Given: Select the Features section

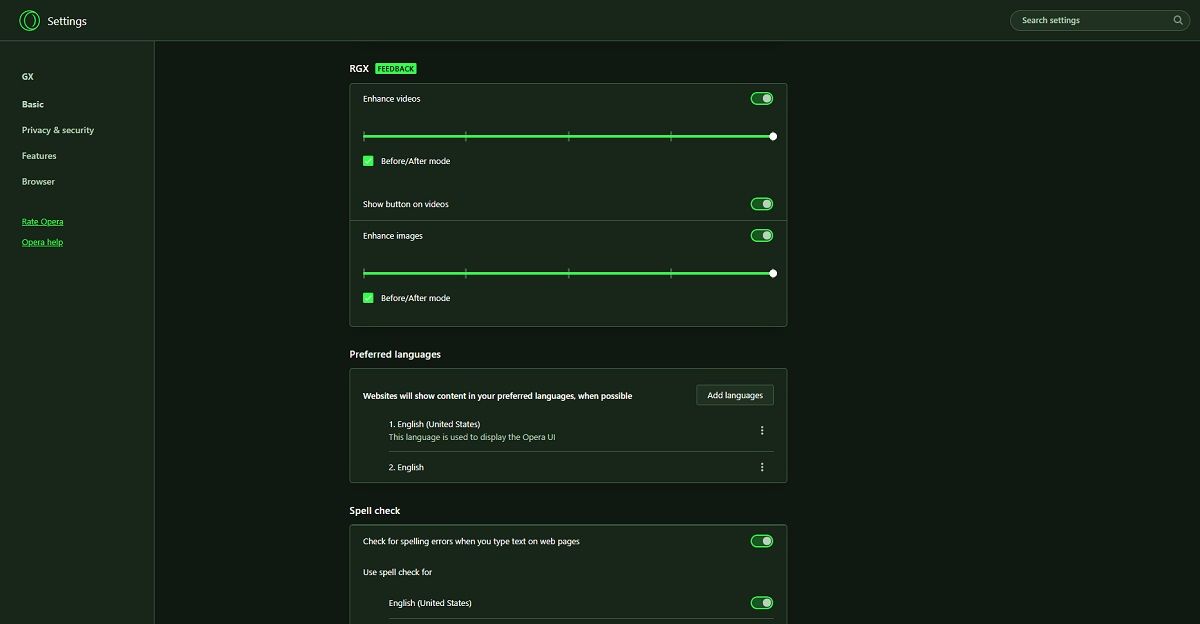Looking at the screenshot, I should (38, 155).
